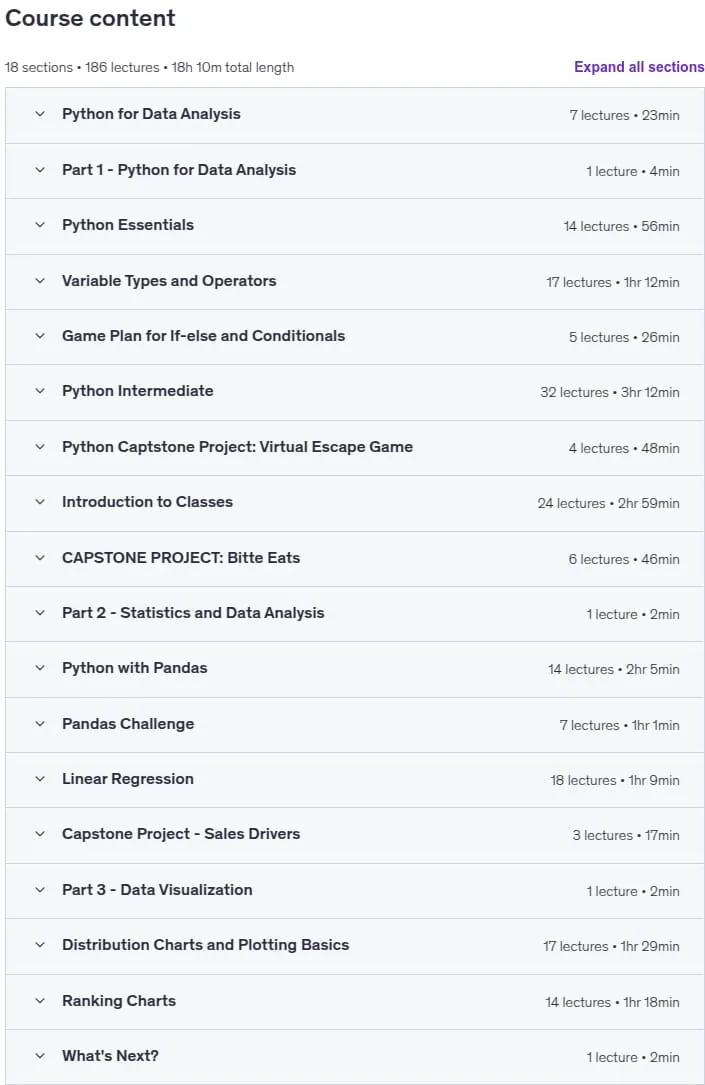This screenshot has height=1085, width=705.
Task: Open Distribution Charts and Plotting Basics
Action: (x=205, y=945)
